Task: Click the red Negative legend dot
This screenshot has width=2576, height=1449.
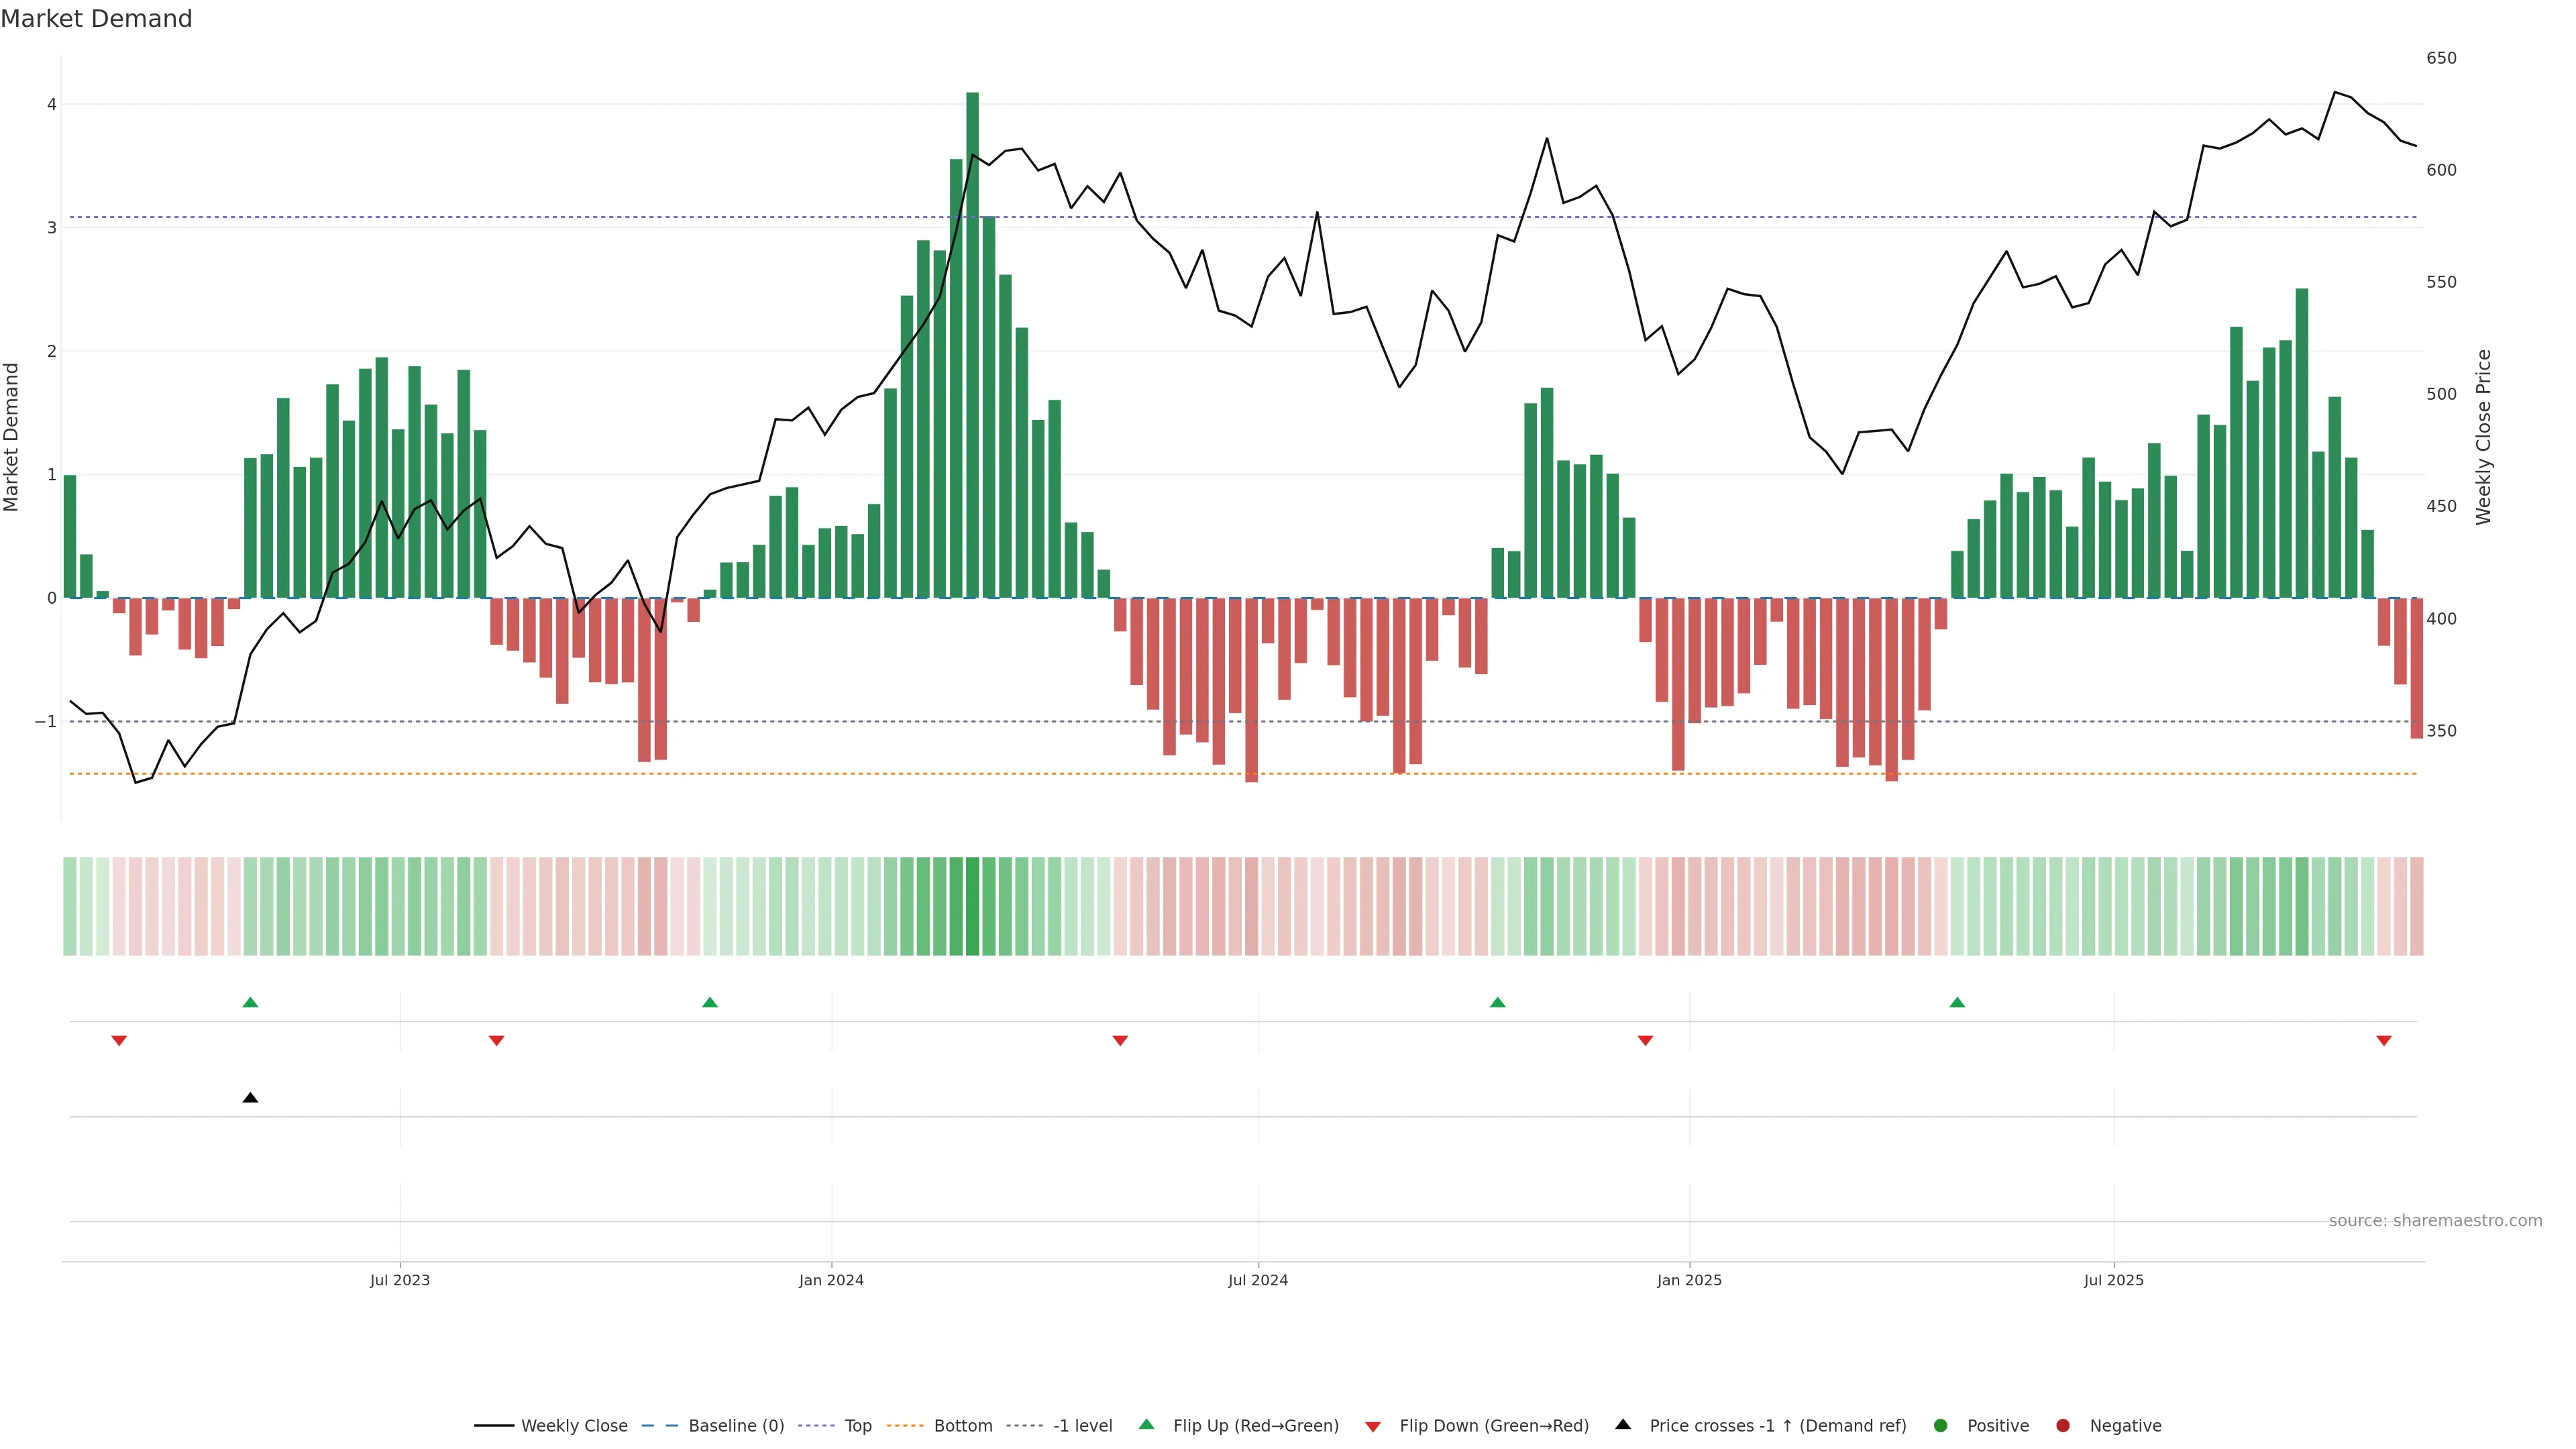Action: (2062, 1425)
